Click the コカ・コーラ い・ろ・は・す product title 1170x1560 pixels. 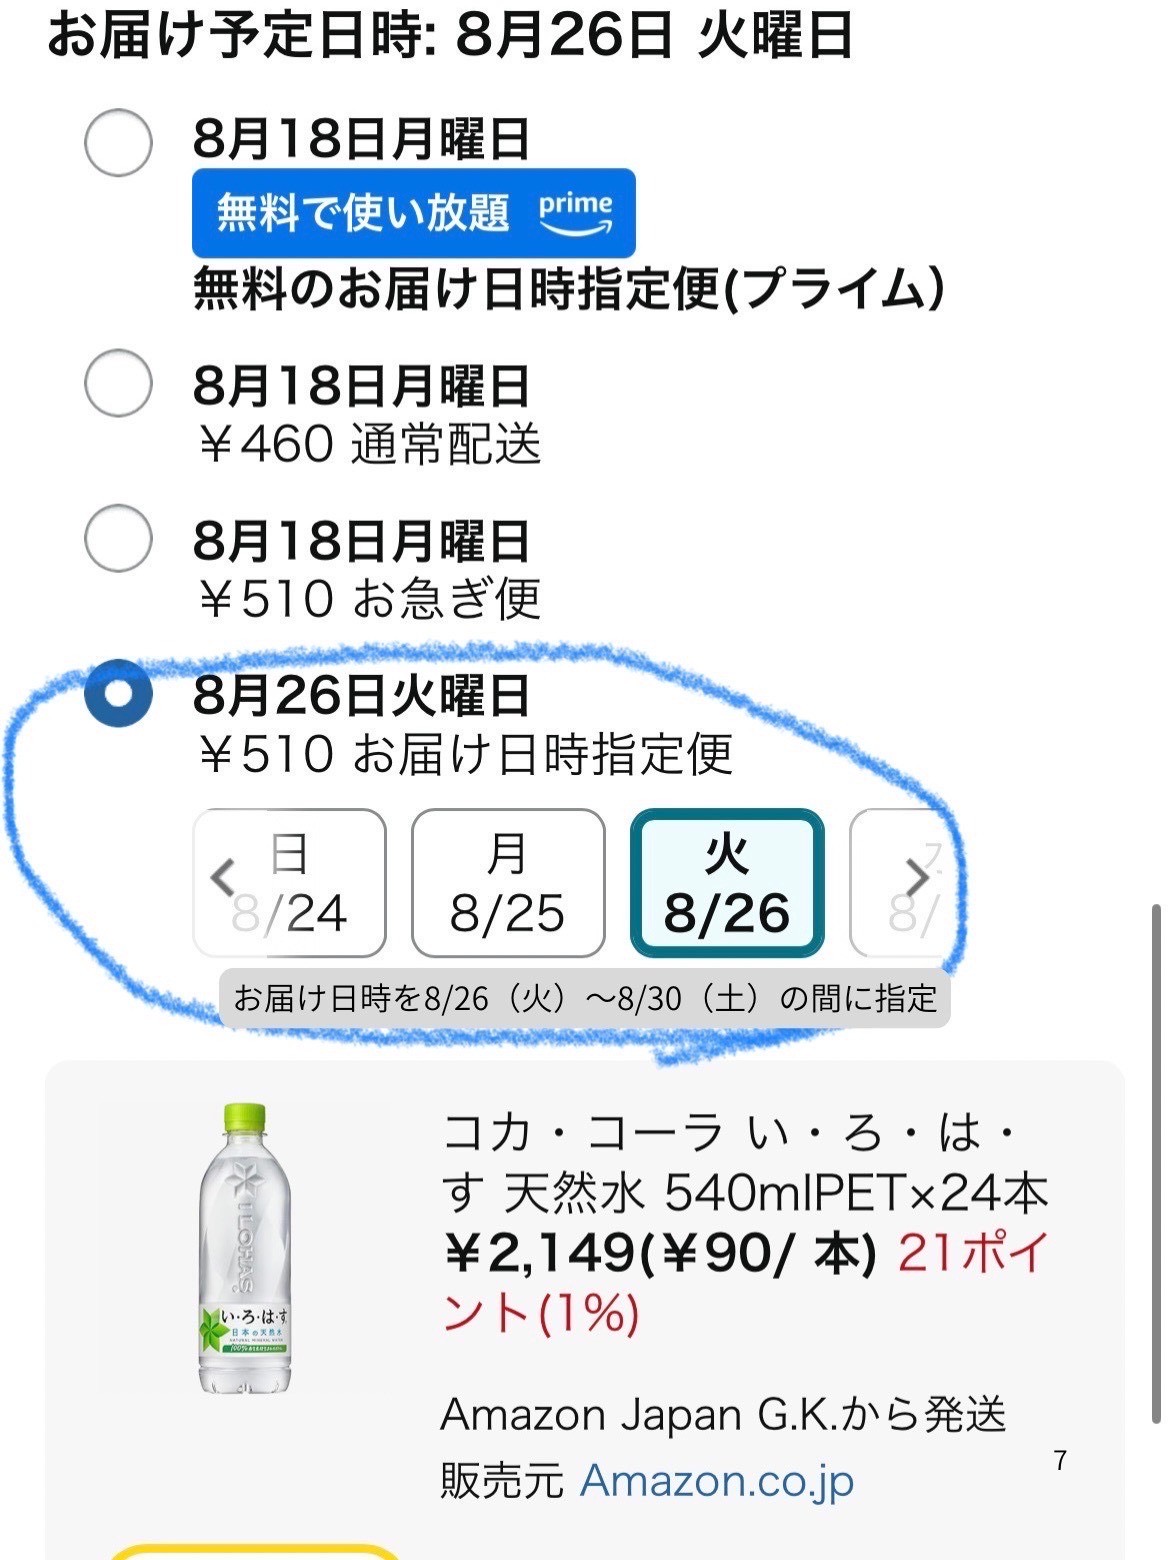click(744, 1162)
